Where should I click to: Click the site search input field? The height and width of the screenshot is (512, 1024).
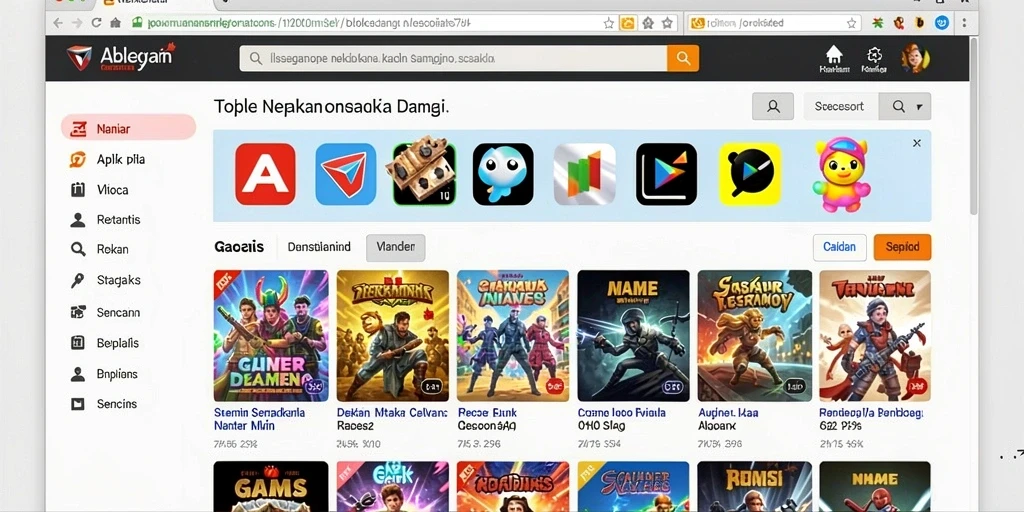[453, 58]
